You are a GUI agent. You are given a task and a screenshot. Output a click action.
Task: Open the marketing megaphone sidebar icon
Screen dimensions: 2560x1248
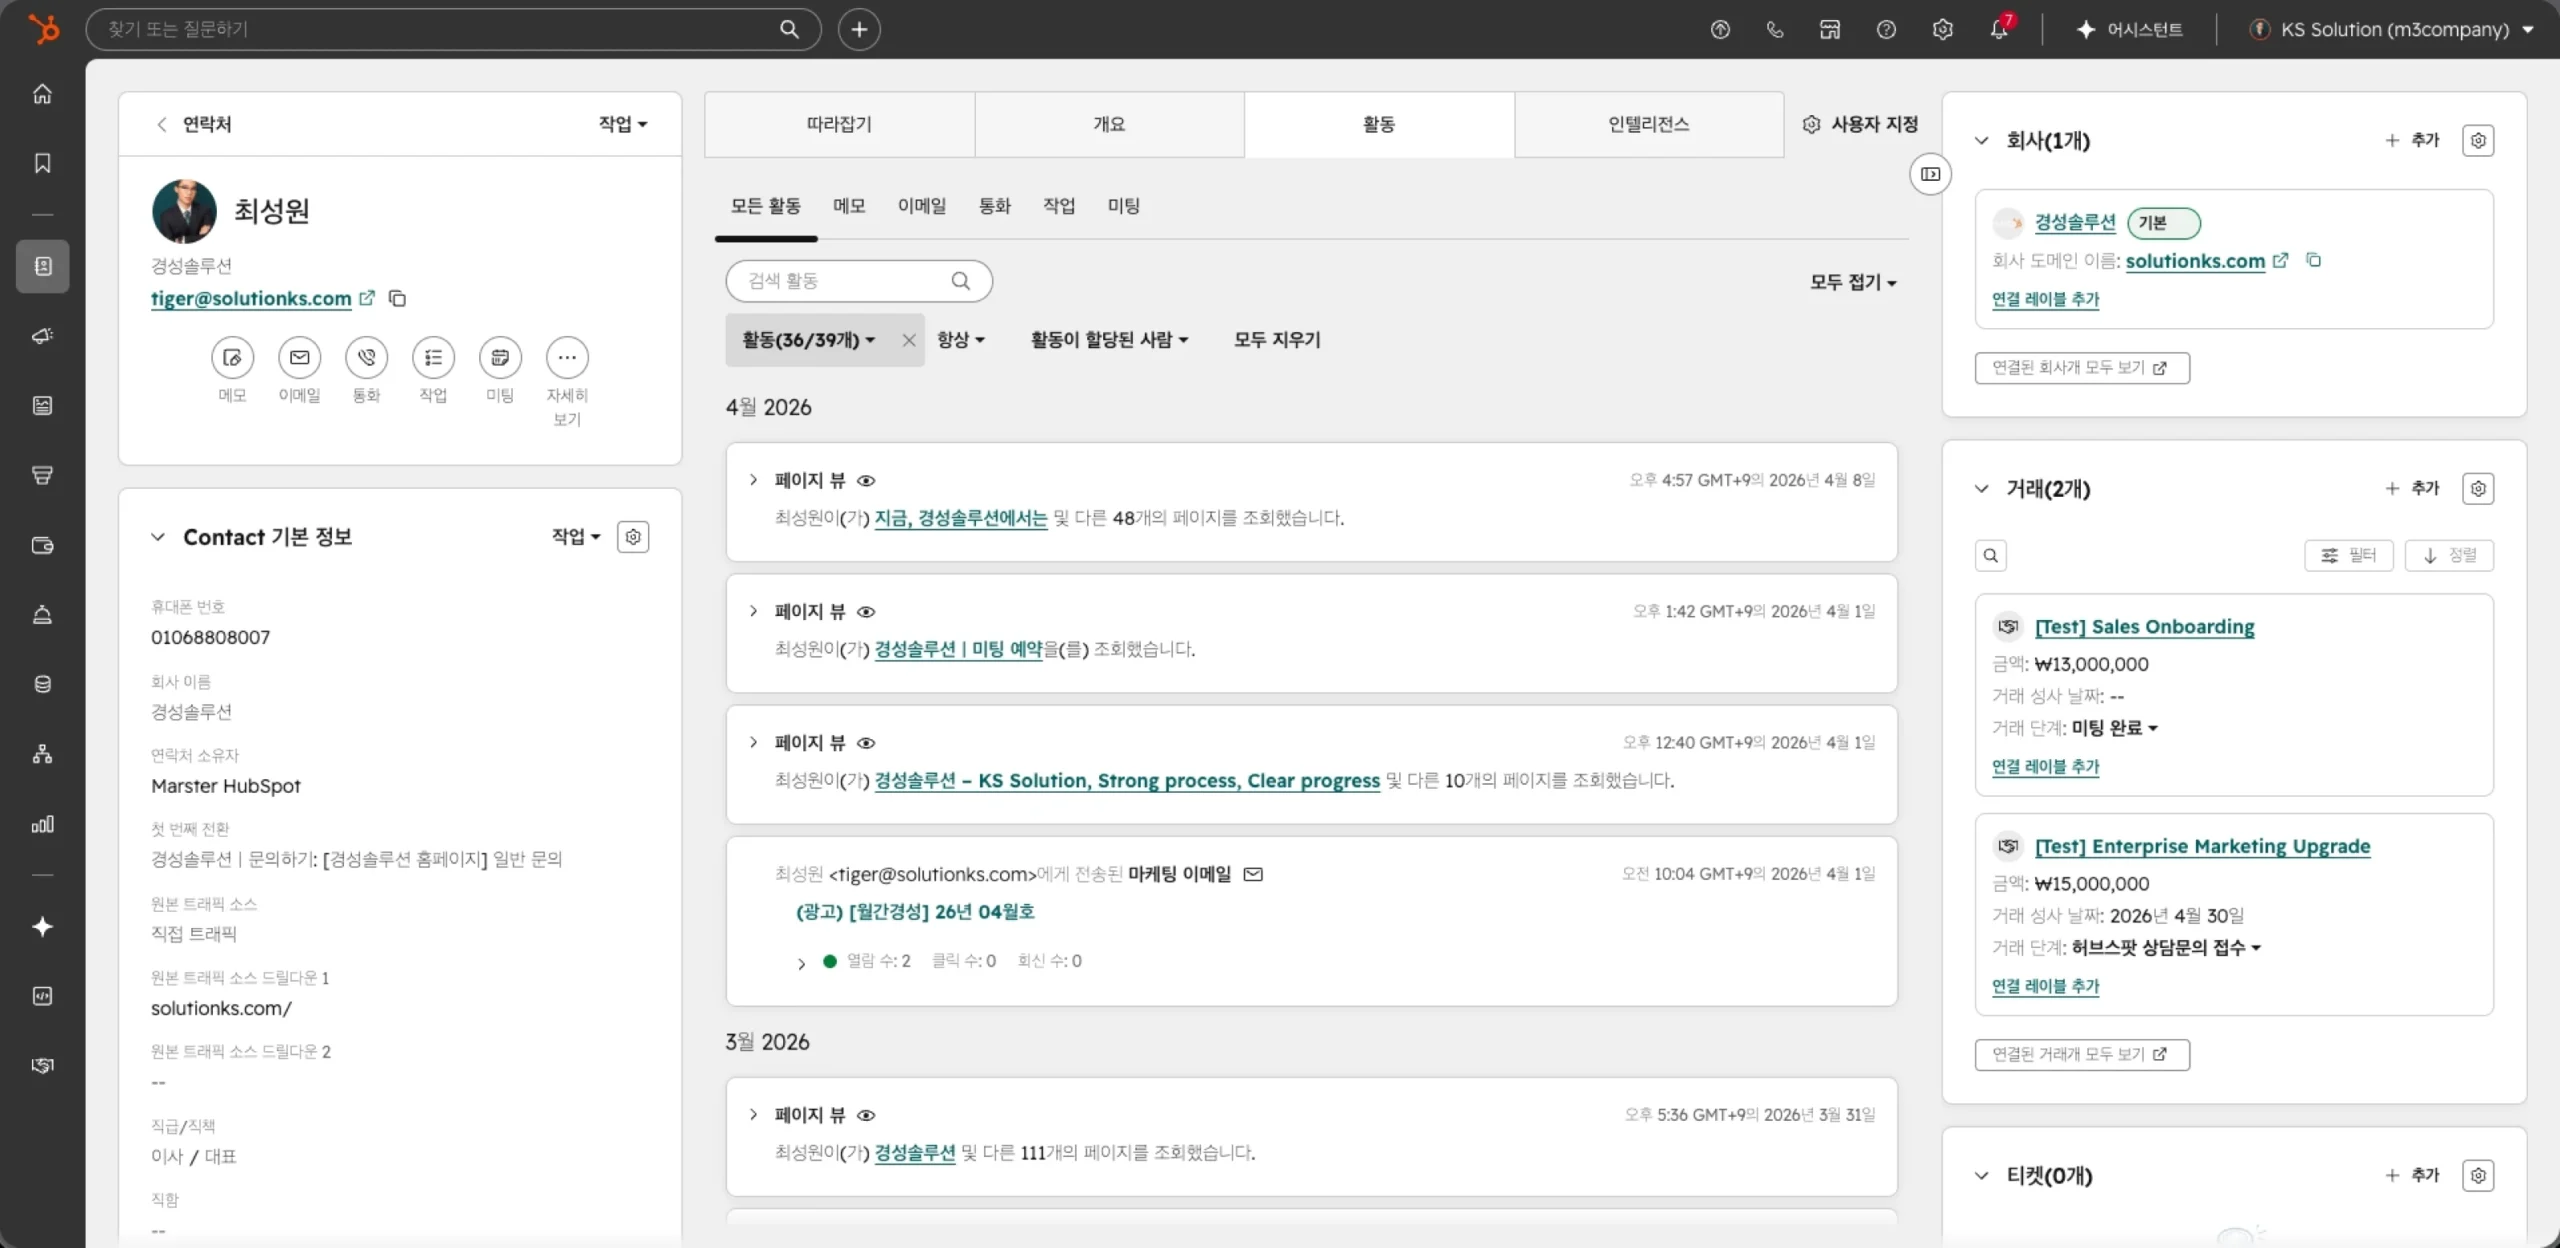[42, 336]
